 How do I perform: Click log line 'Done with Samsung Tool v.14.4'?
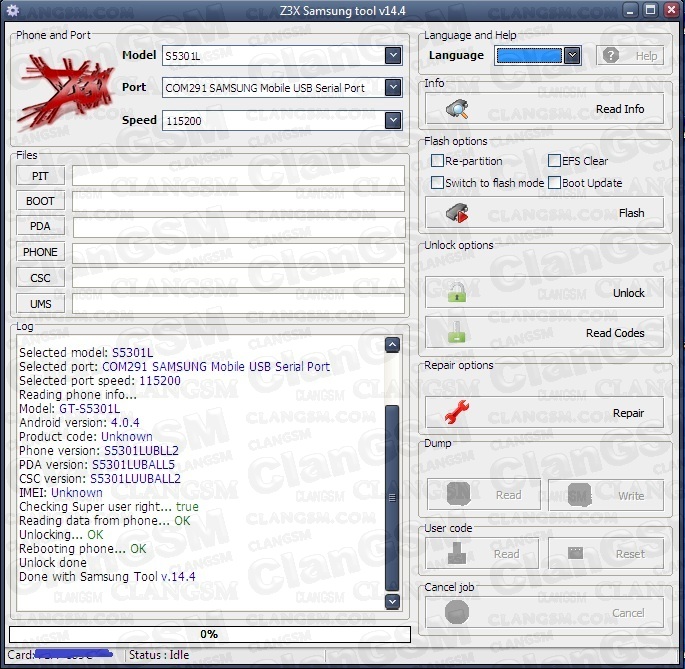[x=107, y=576]
